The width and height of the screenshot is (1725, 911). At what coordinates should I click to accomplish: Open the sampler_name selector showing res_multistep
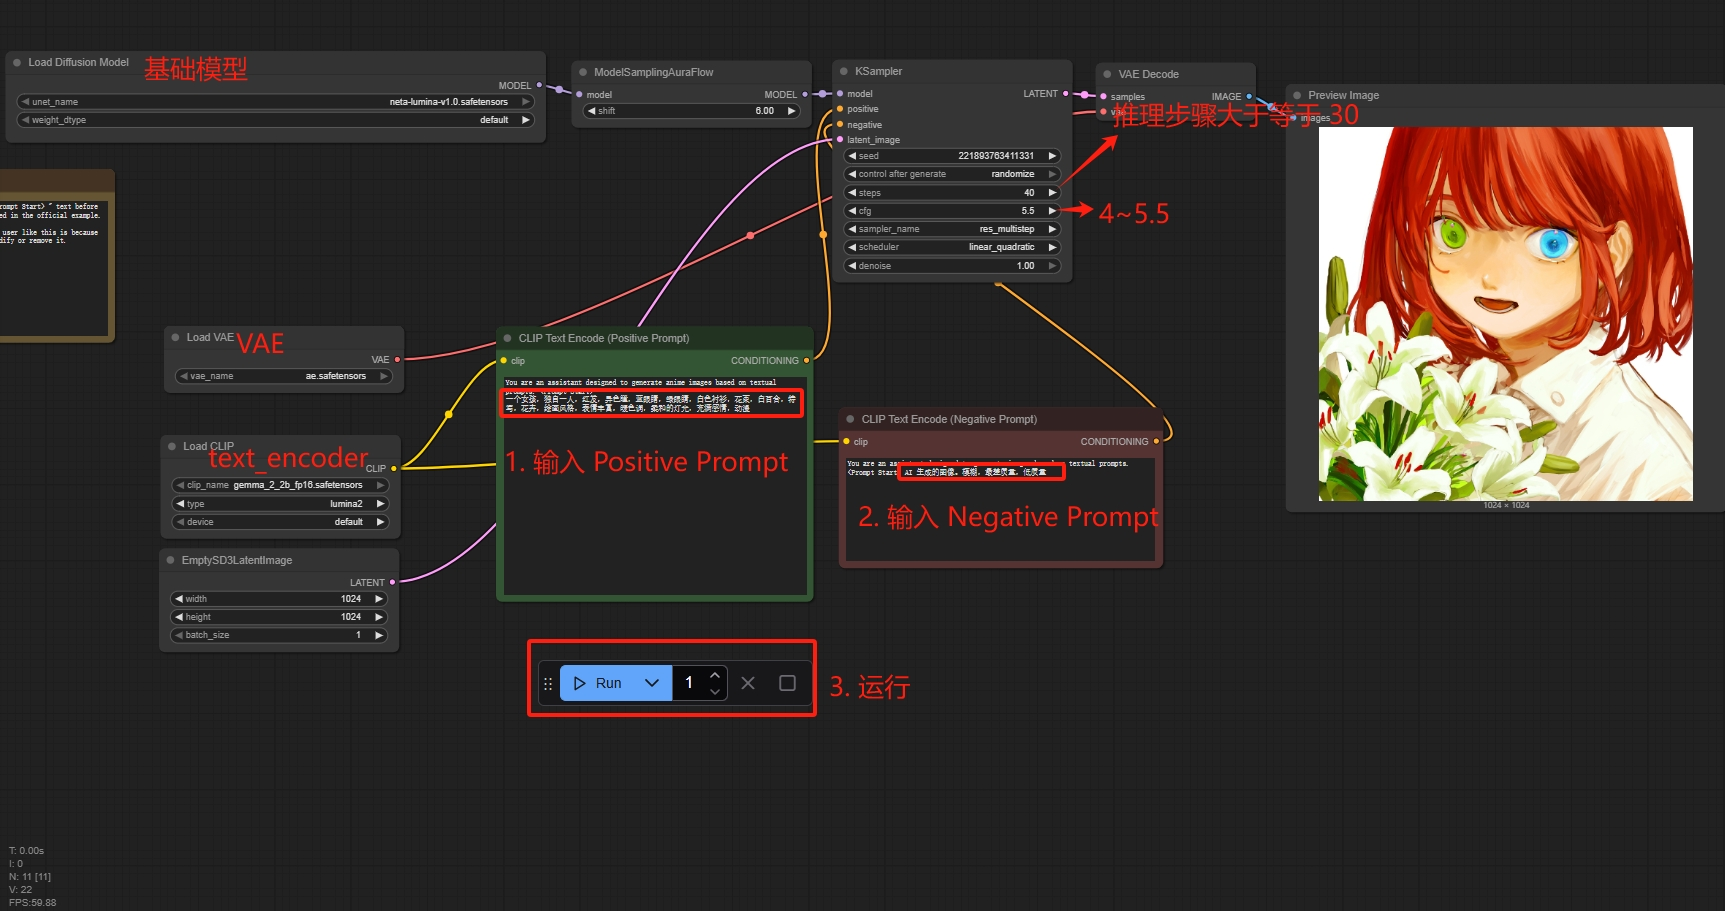(x=952, y=229)
